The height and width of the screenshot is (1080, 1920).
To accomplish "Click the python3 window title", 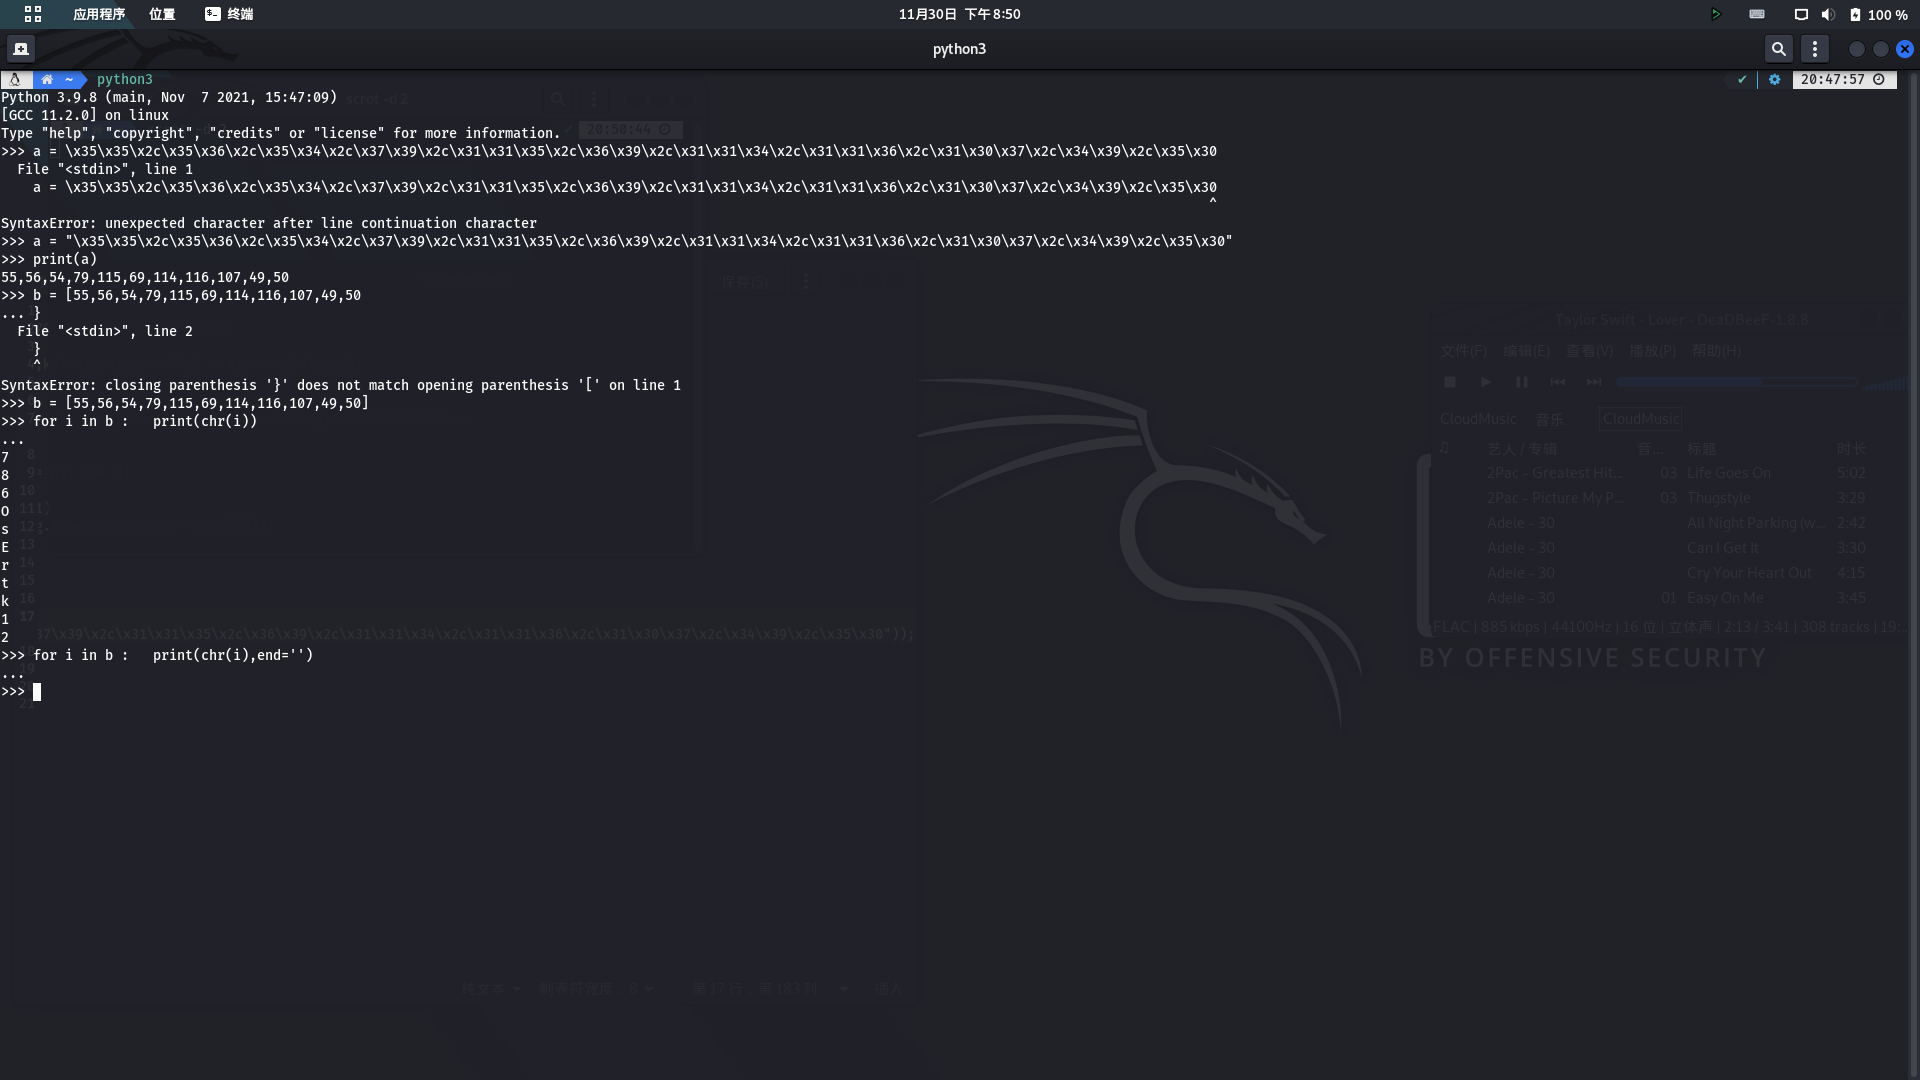I will pos(959,48).
